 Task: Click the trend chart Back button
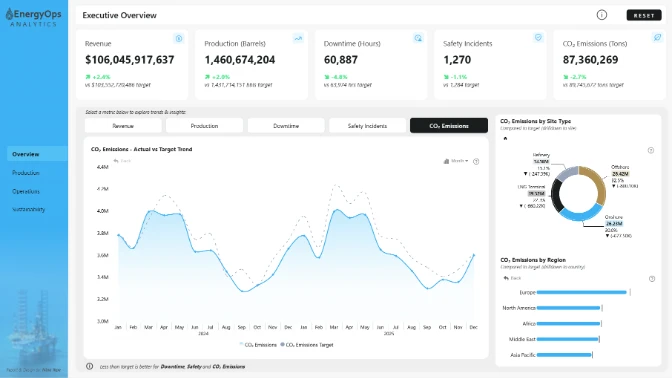[122, 161]
